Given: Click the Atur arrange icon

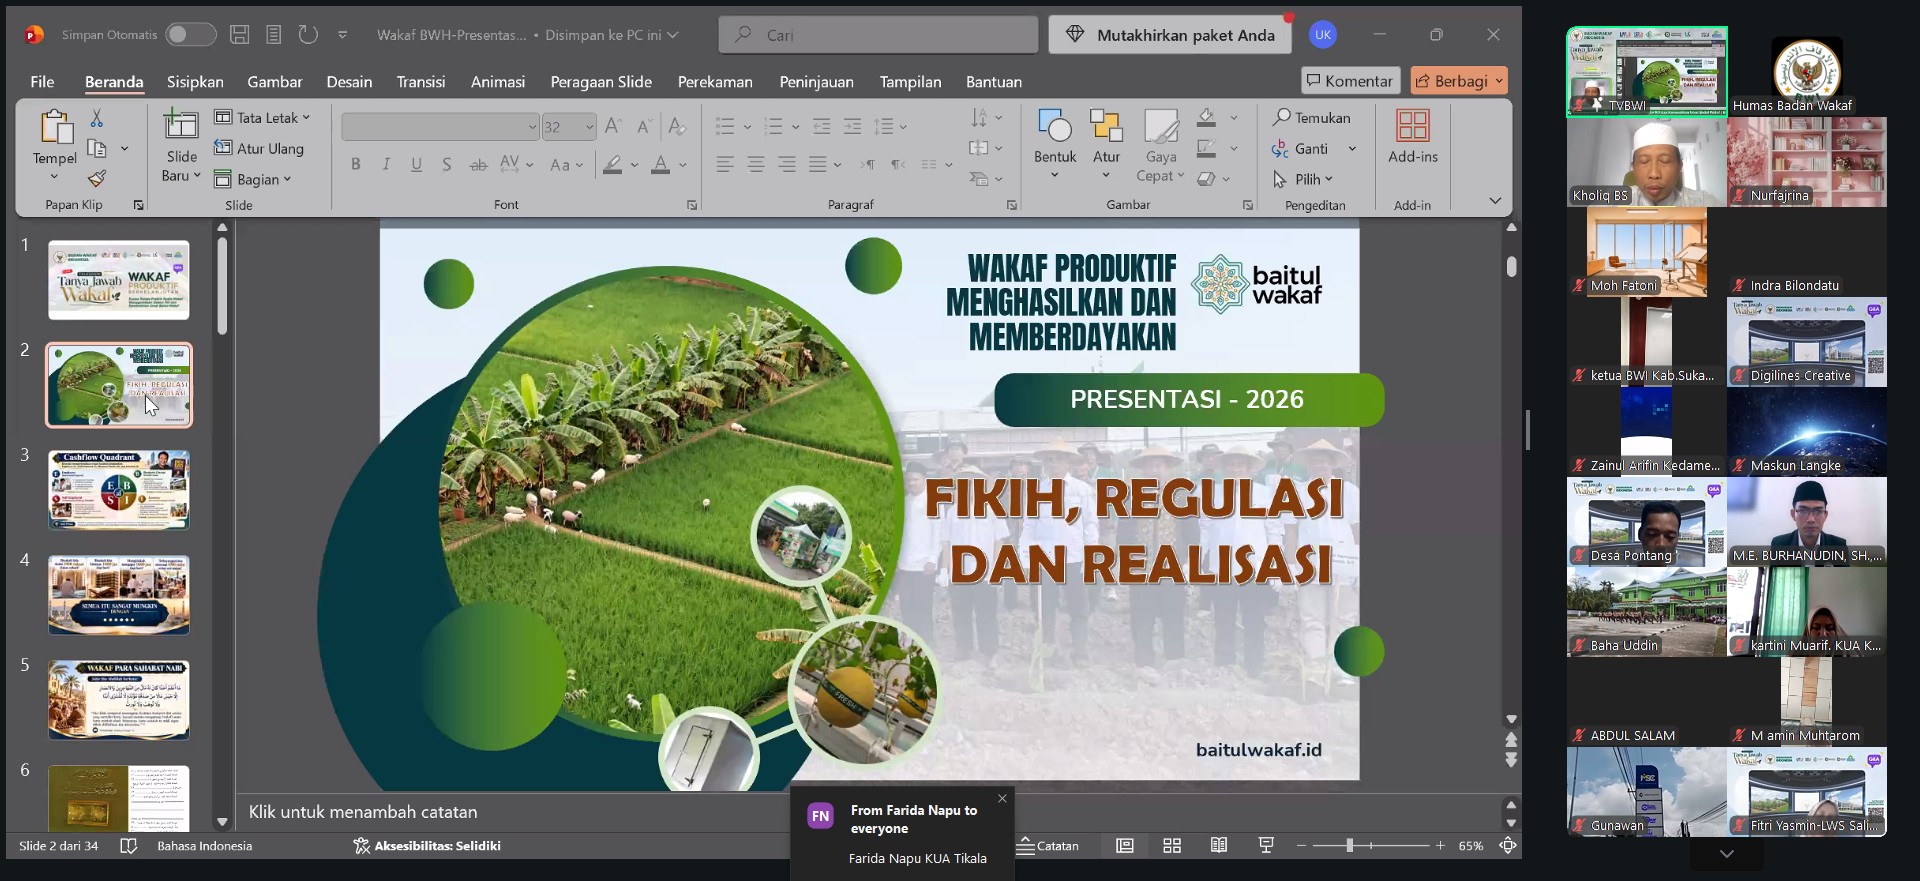Looking at the screenshot, I should [1106, 126].
